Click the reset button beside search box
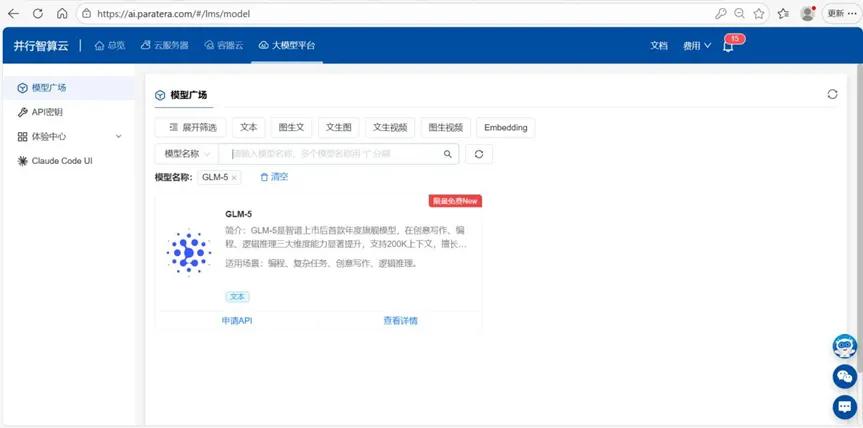The width and height of the screenshot is (863, 428). (479, 154)
